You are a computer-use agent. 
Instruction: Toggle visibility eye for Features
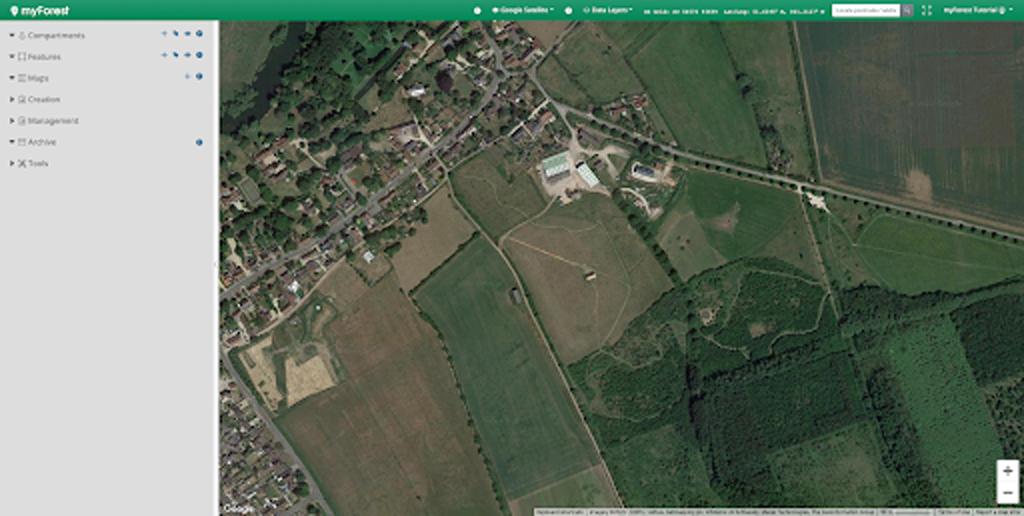pyautogui.click(x=187, y=56)
